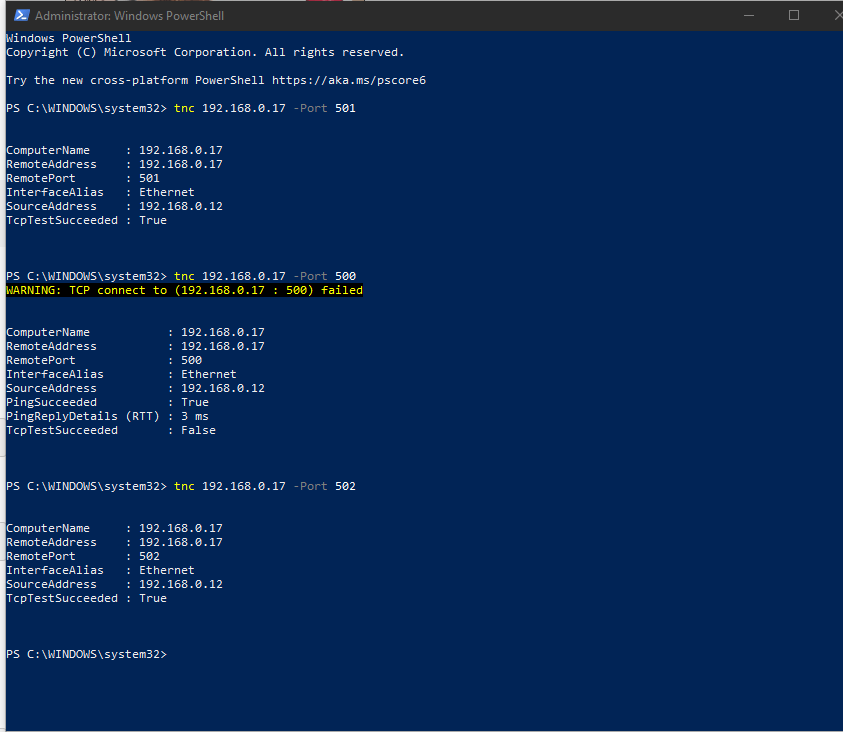This screenshot has width=843, height=732.
Task: Click the InterfaceAlias Ethernet in port 500 result
Action: (121, 374)
